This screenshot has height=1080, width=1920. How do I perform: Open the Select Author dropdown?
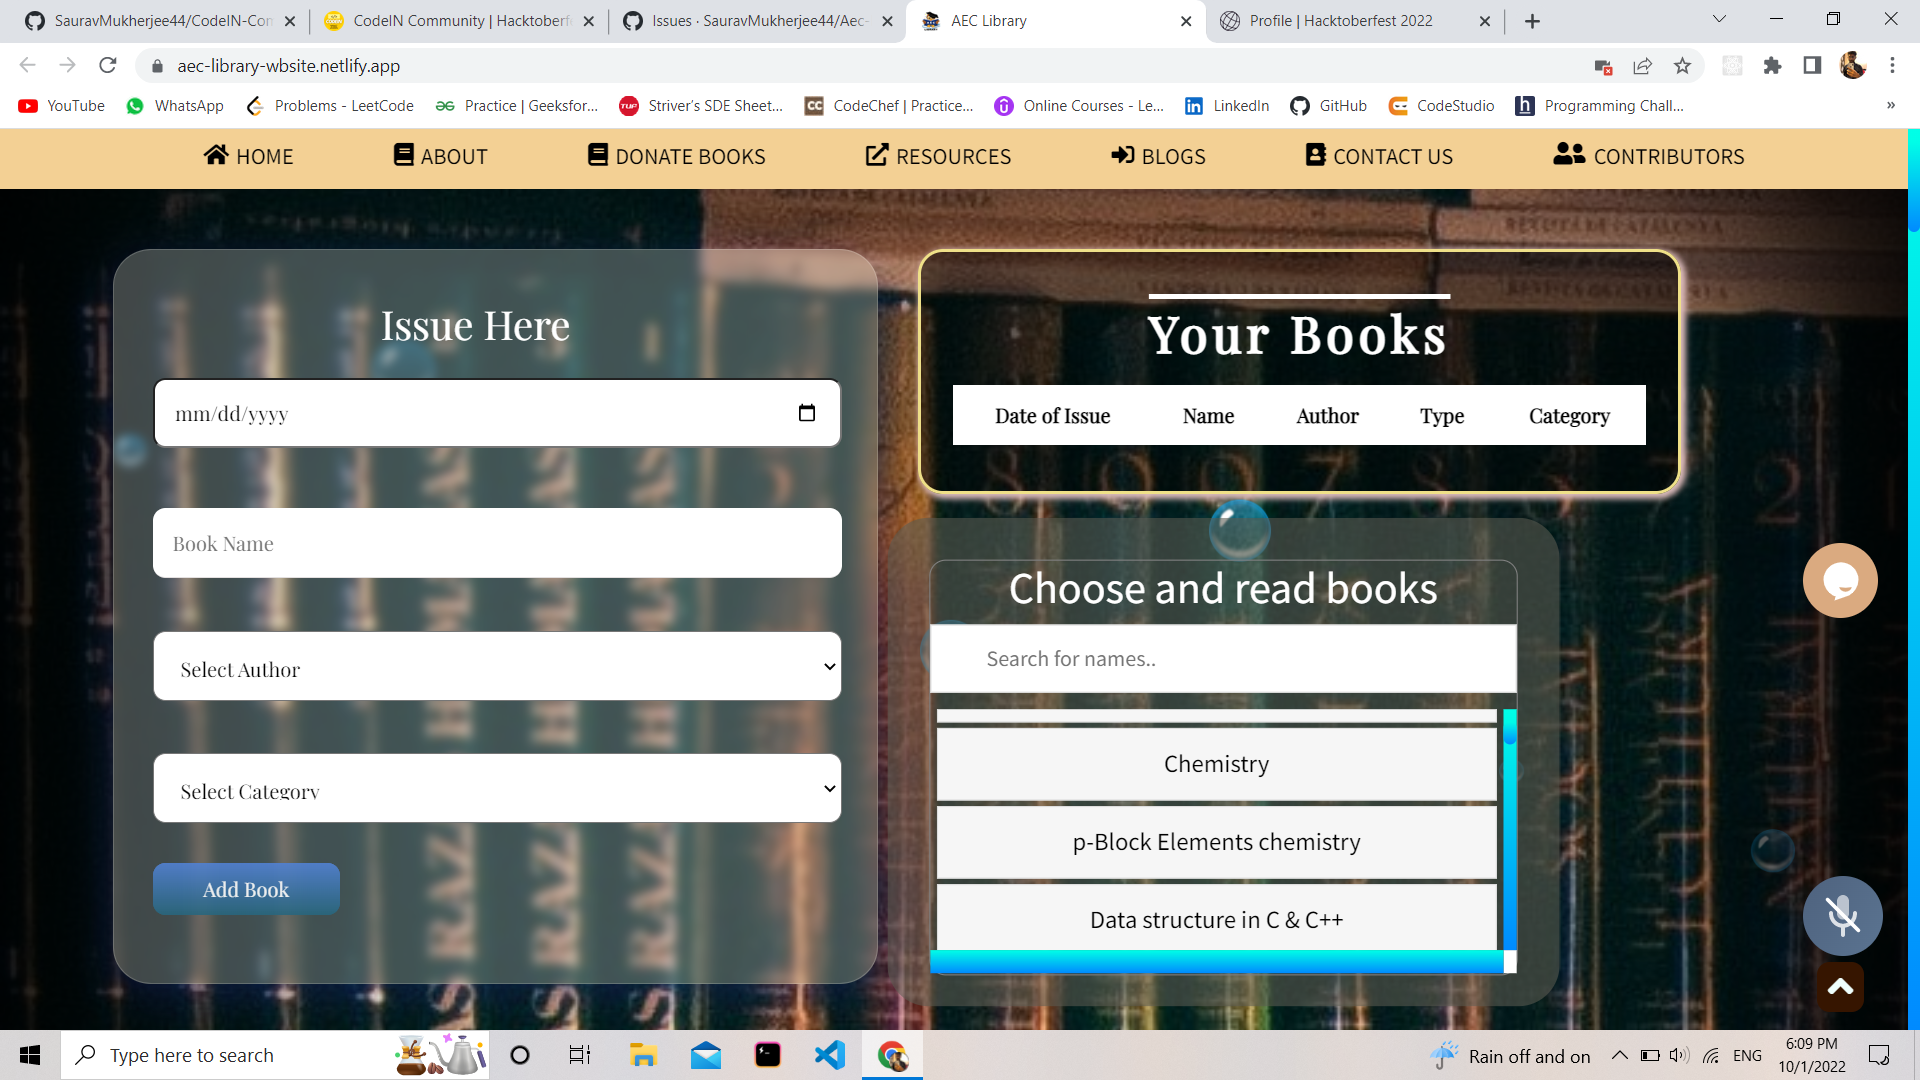(x=497, y=666)
